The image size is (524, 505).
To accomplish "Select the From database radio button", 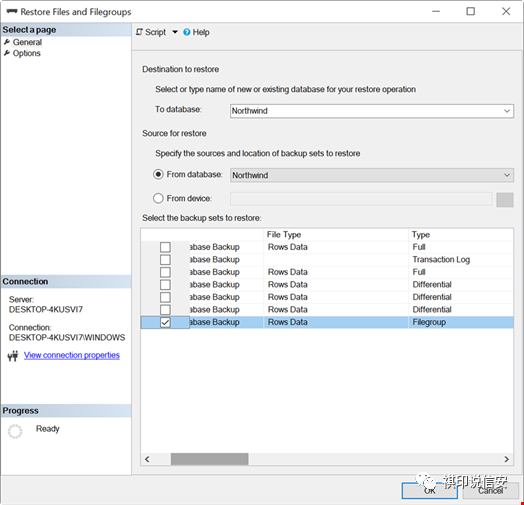I will [x=158, y=174].
